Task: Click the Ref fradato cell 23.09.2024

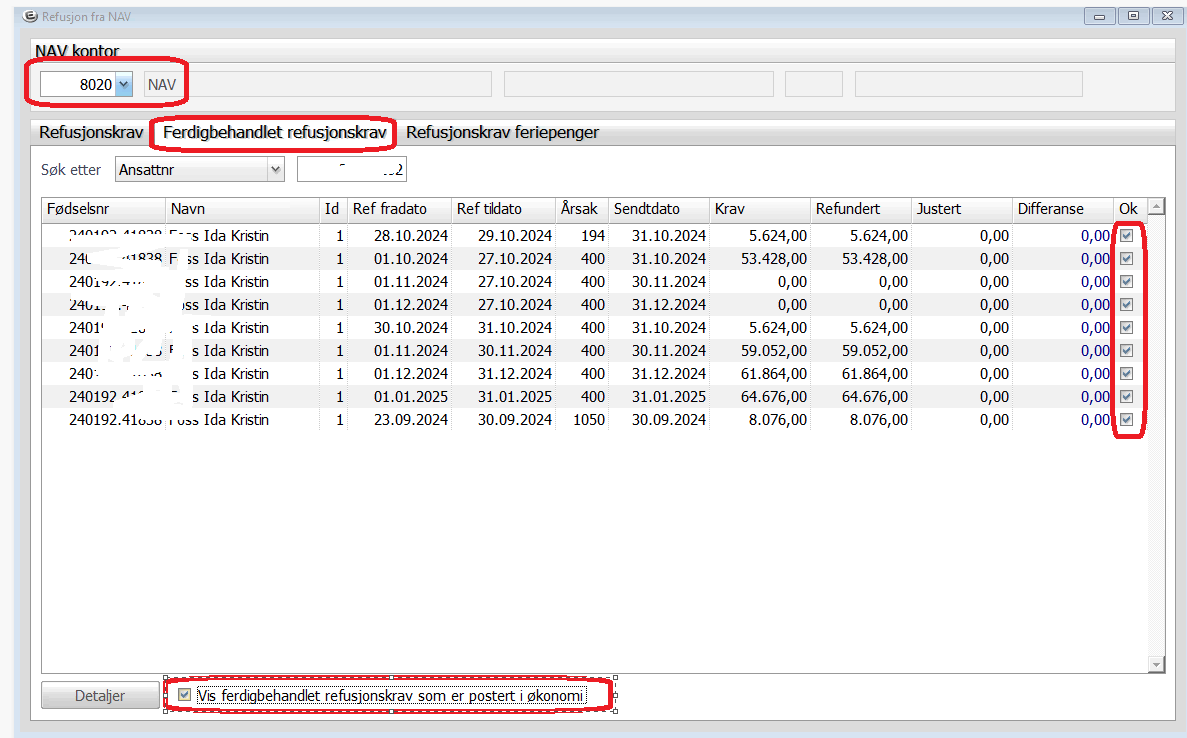Action: pyautogui.click(x=410, y=419)
